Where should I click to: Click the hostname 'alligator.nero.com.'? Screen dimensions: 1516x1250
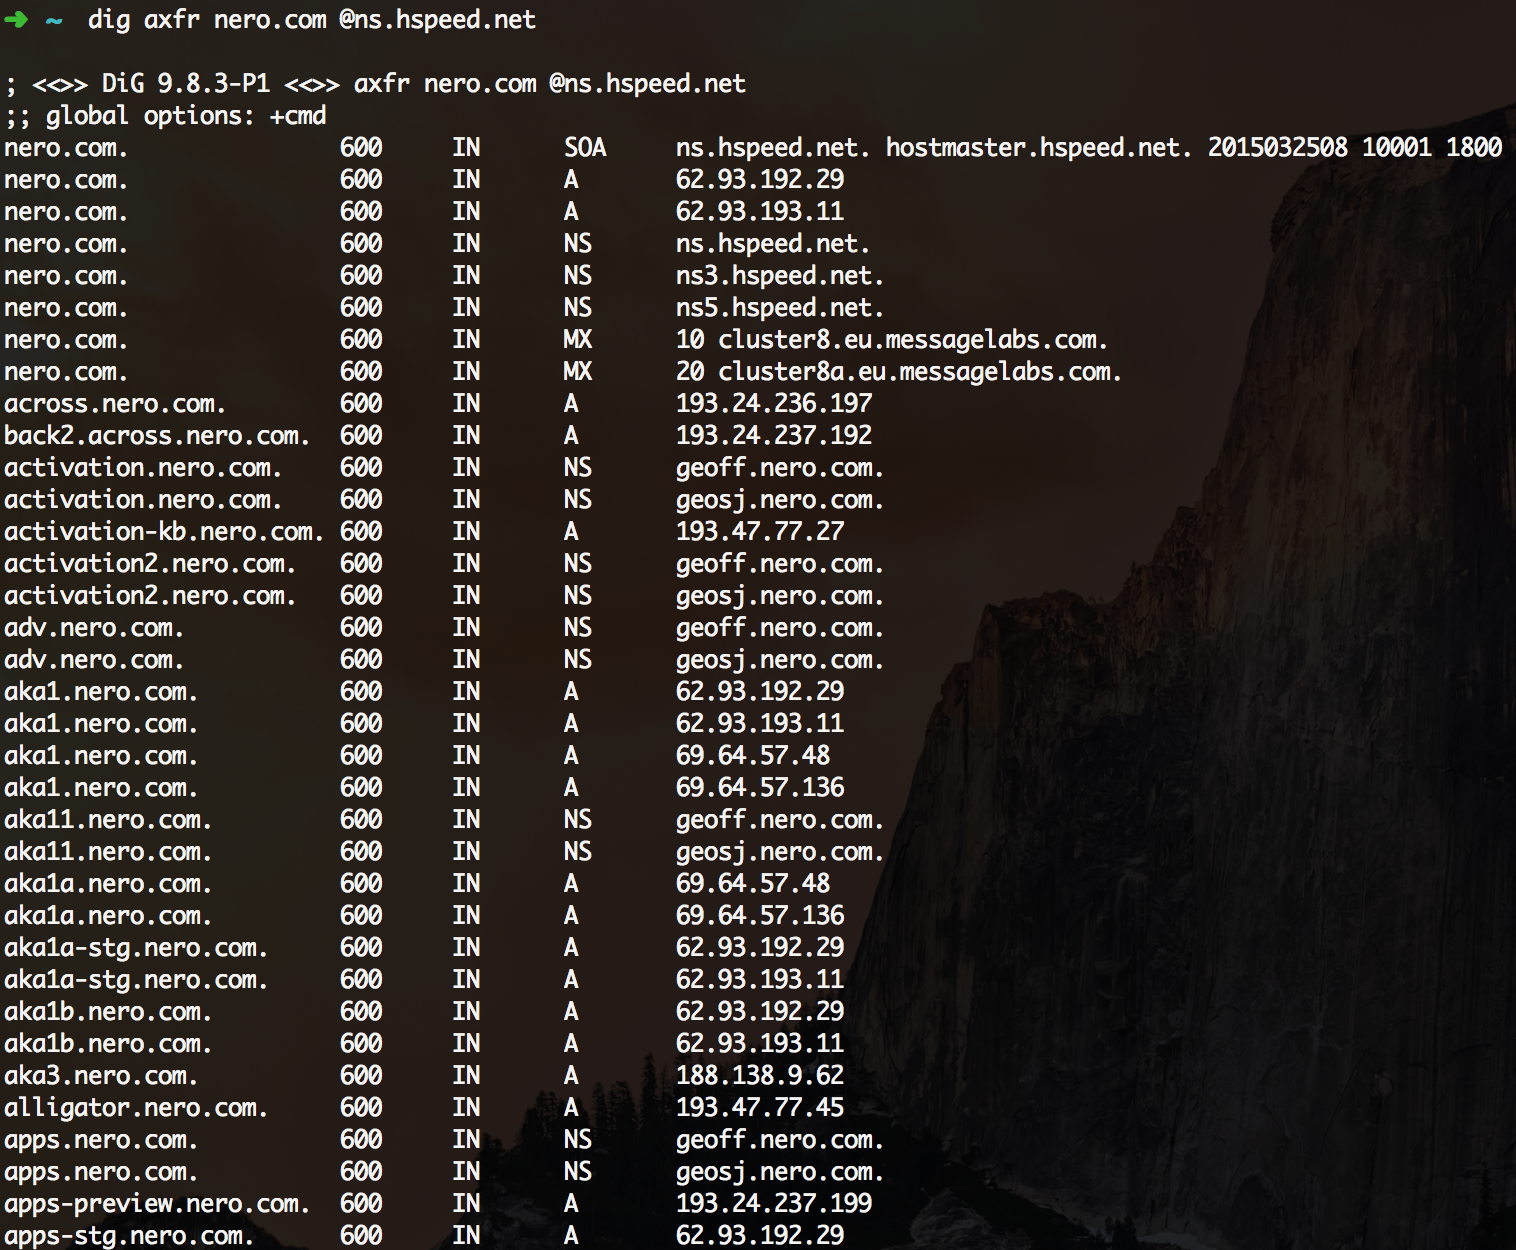pyautogui.click(x=136, y=1108)
